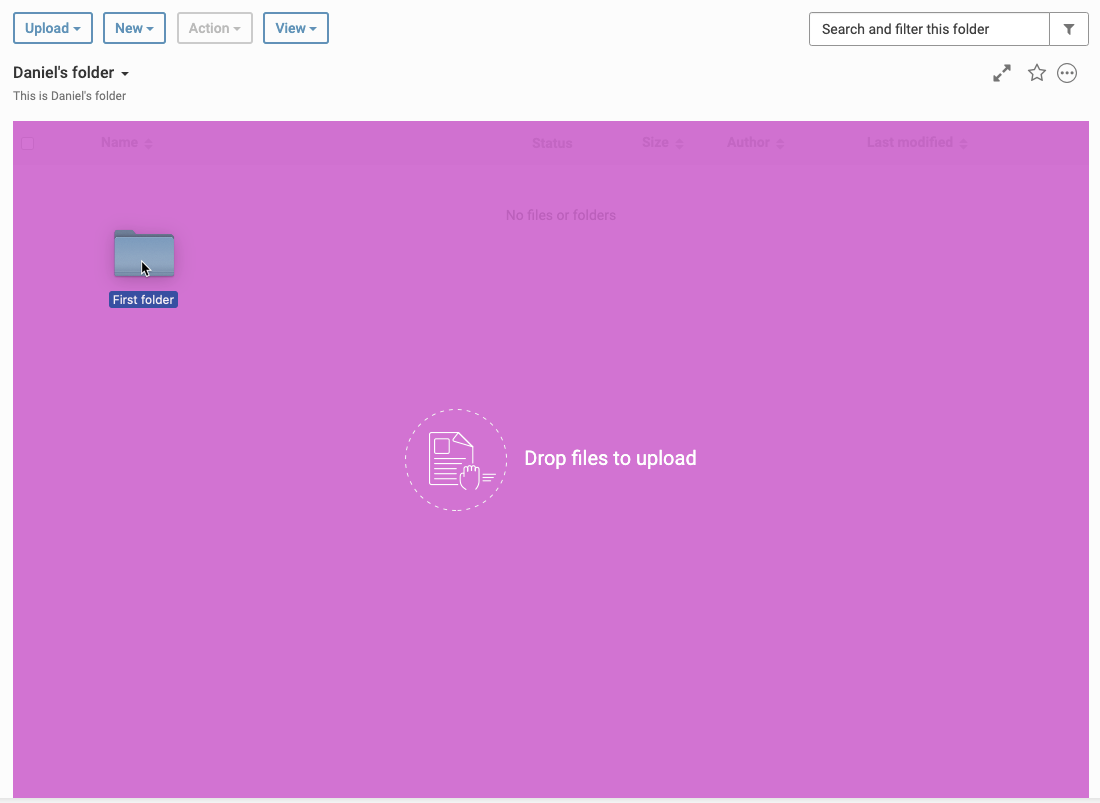This screenshot has height=803, width=1100.
Task: Open the Upload dropdown menu
Action: point(53,28)
